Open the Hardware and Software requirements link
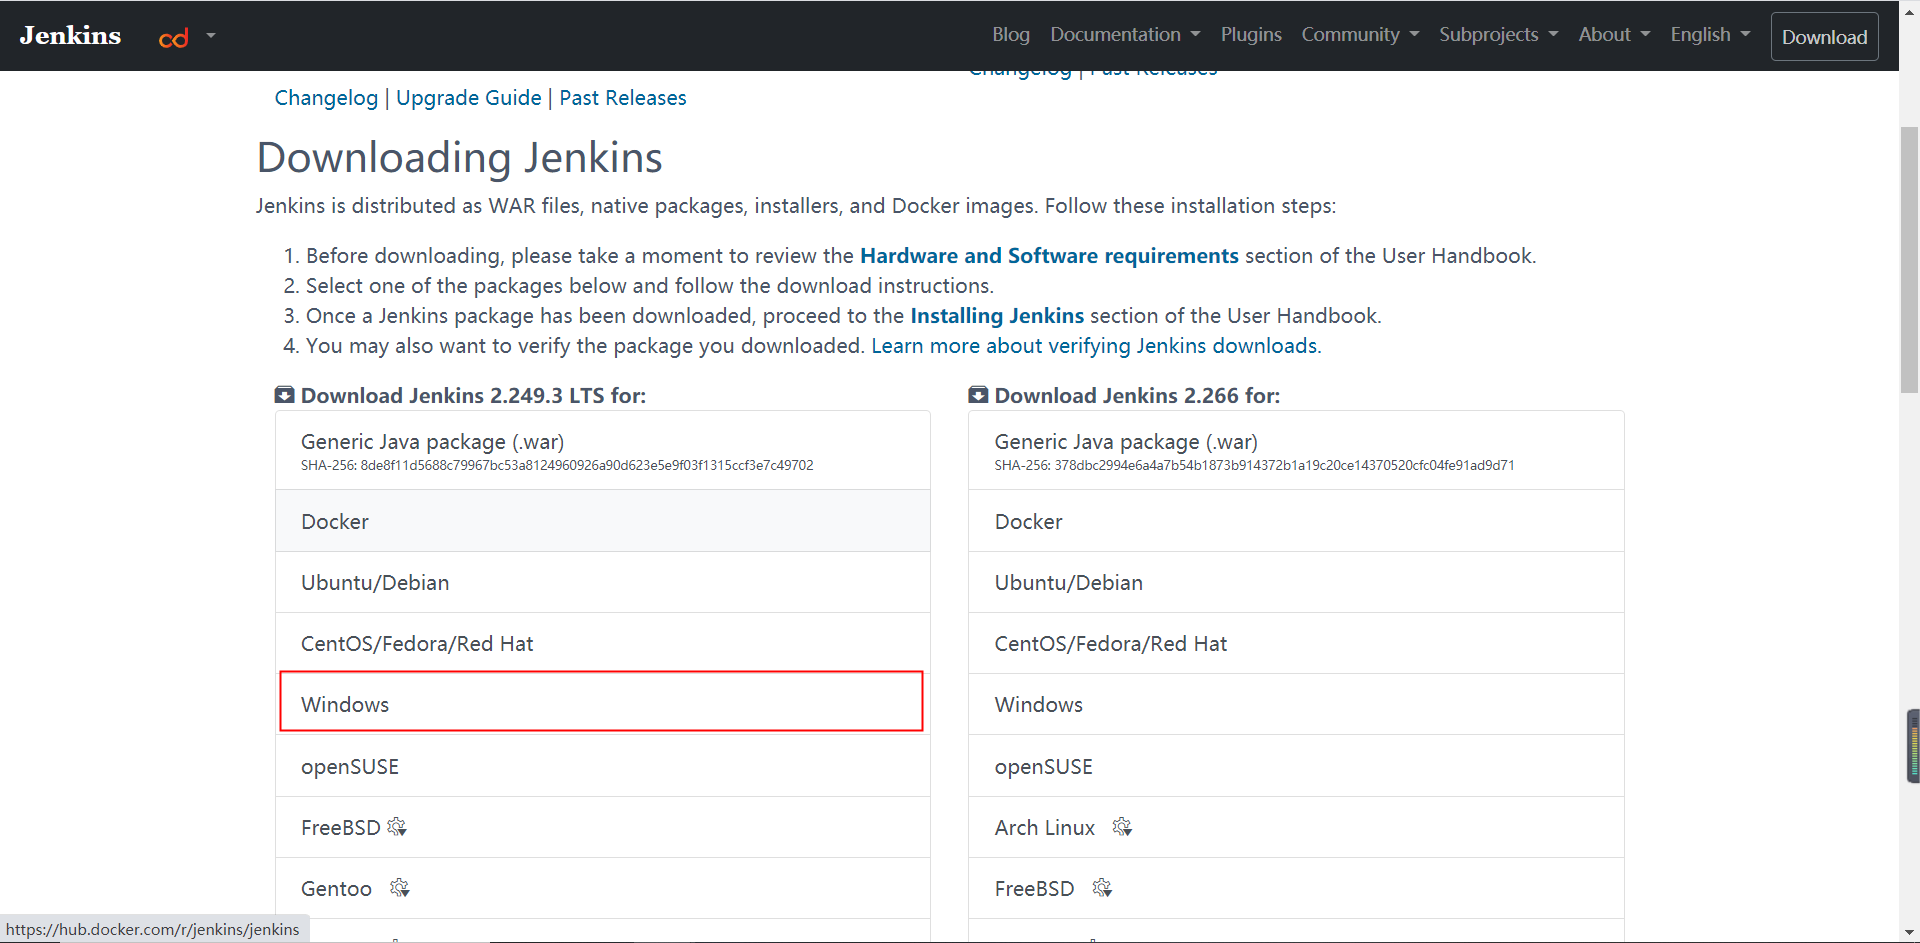Screen dimensions: 1920x943 (1049, 256)
